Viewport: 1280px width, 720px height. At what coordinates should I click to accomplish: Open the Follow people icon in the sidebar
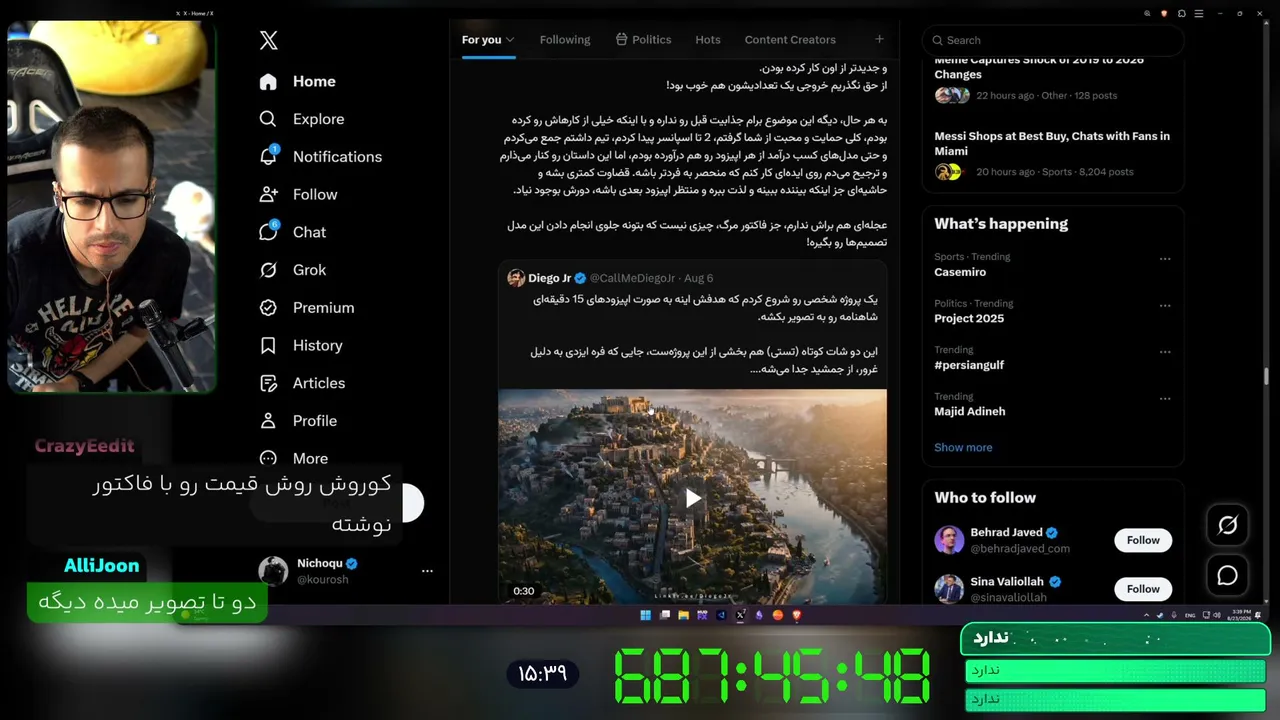[x=268, y=194]
